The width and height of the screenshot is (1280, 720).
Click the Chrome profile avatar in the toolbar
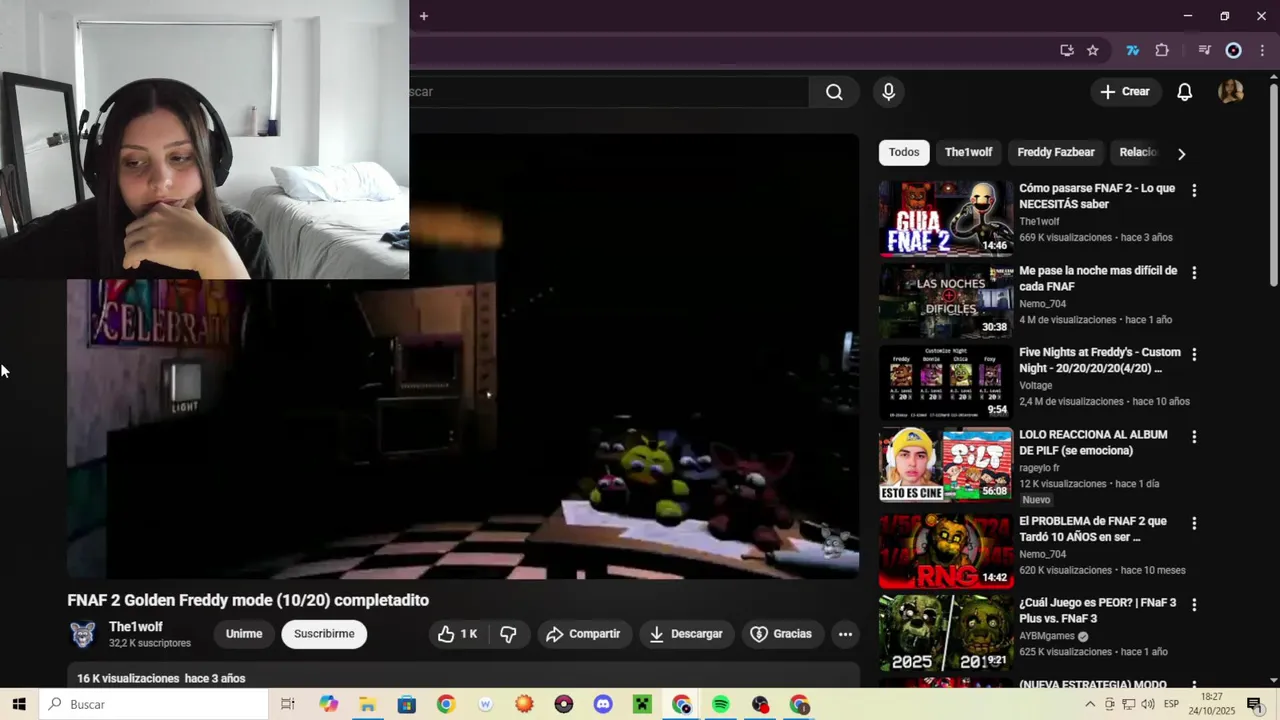point(1234,50)
